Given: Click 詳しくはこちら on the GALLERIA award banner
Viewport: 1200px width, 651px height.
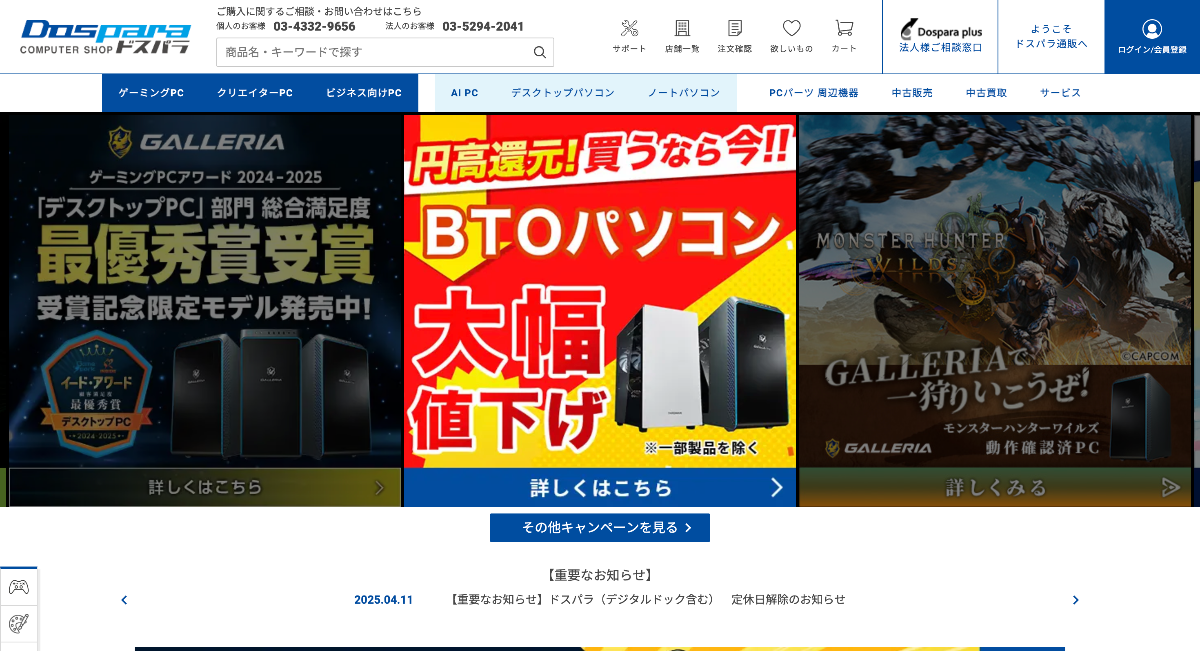Looking at the screenshot, I should [x=205, y=488].
